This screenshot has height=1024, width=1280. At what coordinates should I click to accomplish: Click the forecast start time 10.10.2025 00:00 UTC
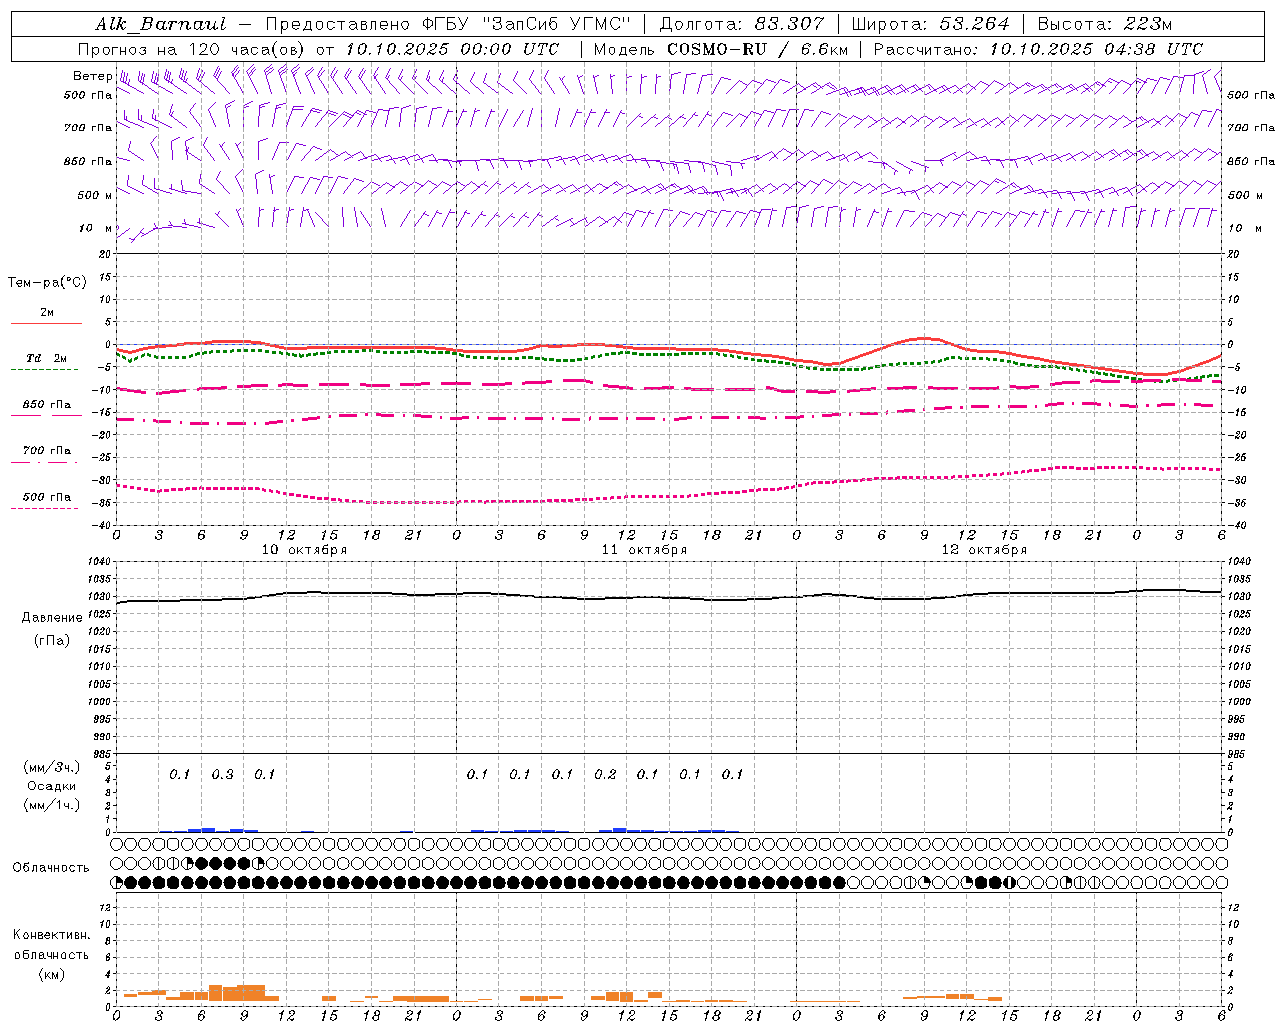(452, 49)
